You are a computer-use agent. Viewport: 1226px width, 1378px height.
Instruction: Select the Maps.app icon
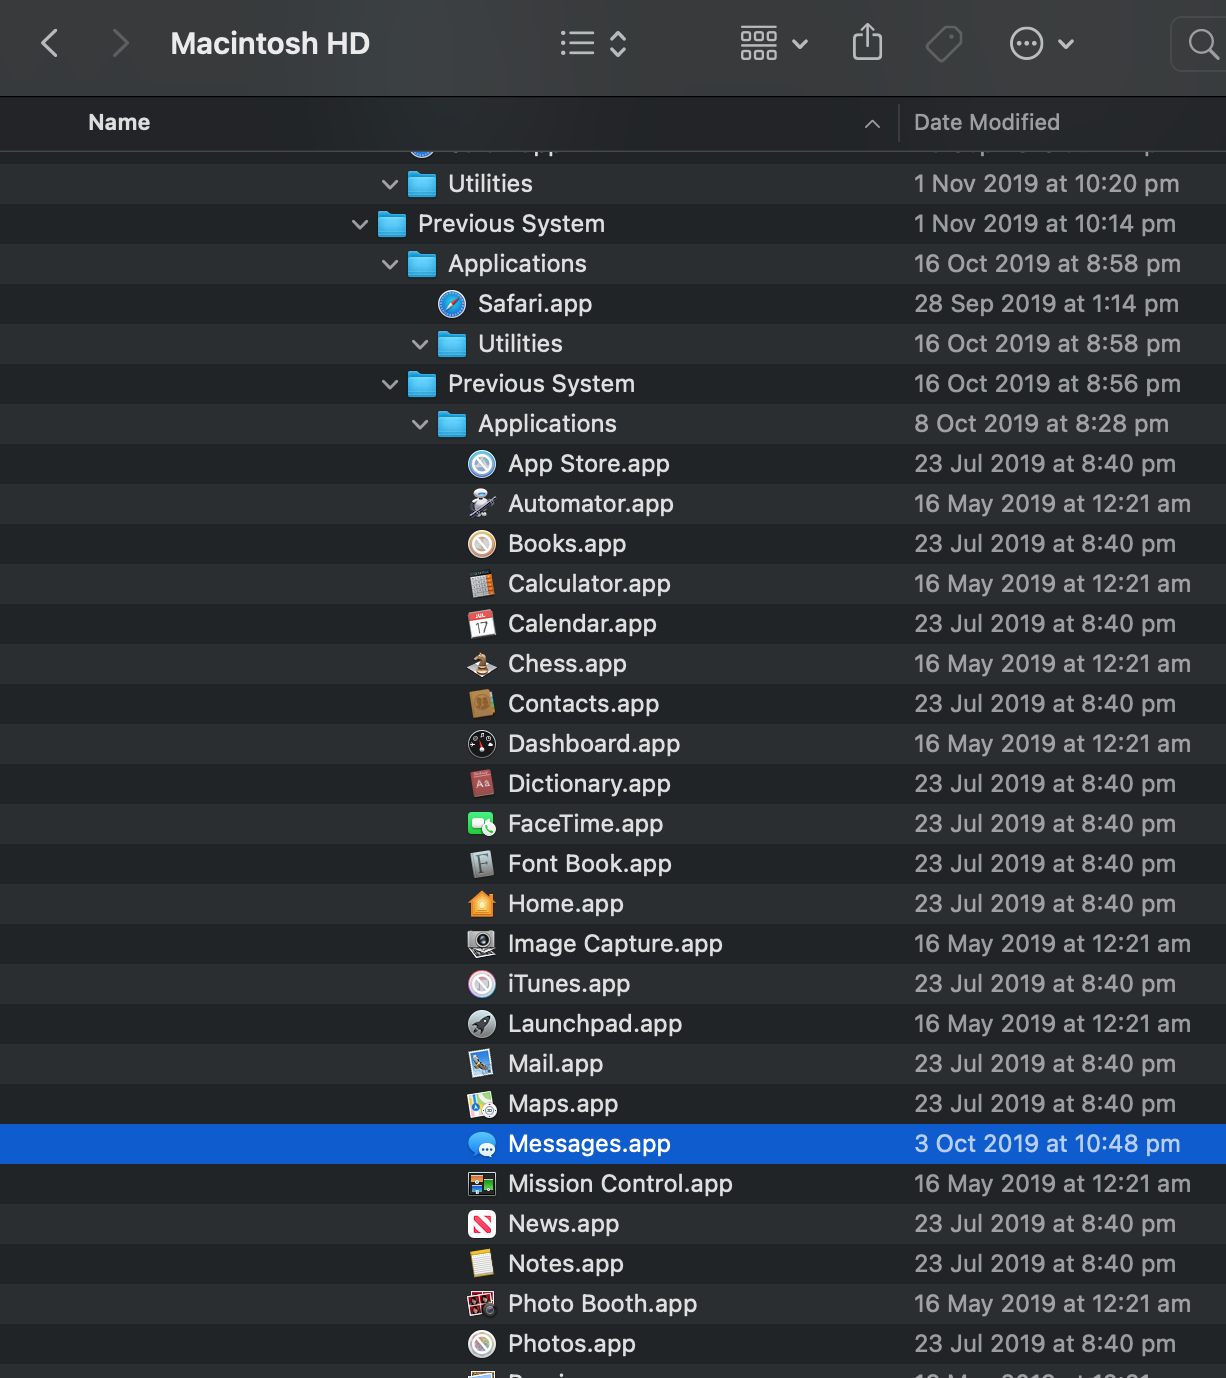[482, 1104]
